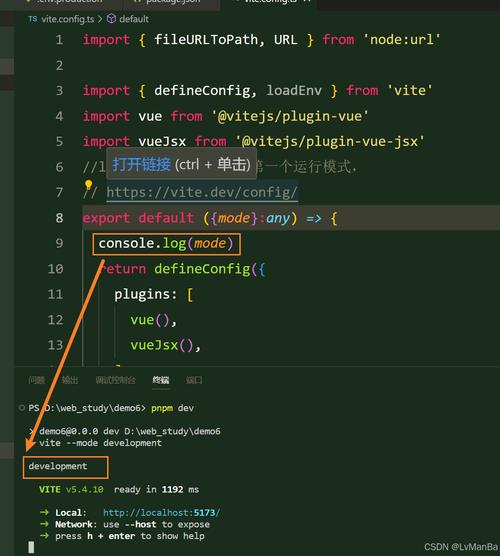This screenshot has width=500, height=556.
Task: Open the default symbol breadcrumb dropdown
Action: click(x=134, y=19)
